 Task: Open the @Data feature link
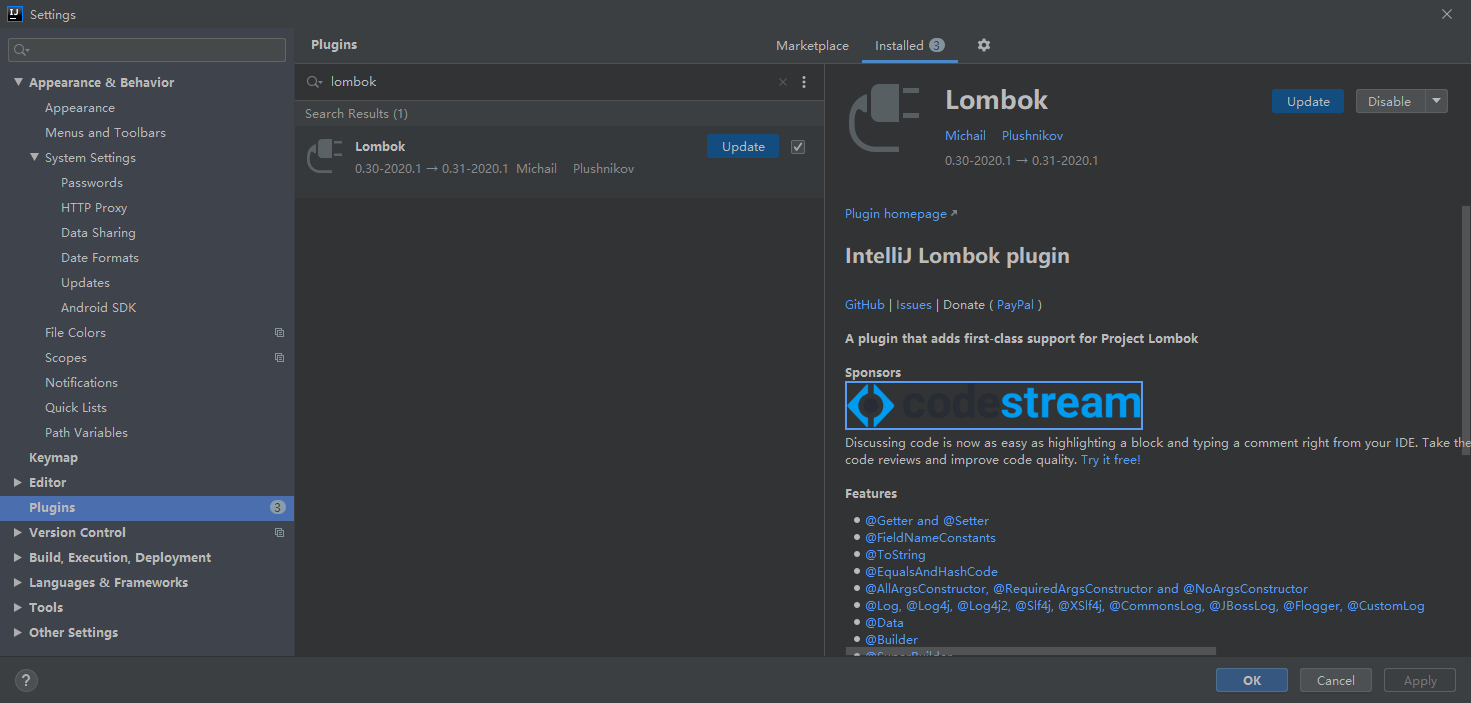click(884, 623)
